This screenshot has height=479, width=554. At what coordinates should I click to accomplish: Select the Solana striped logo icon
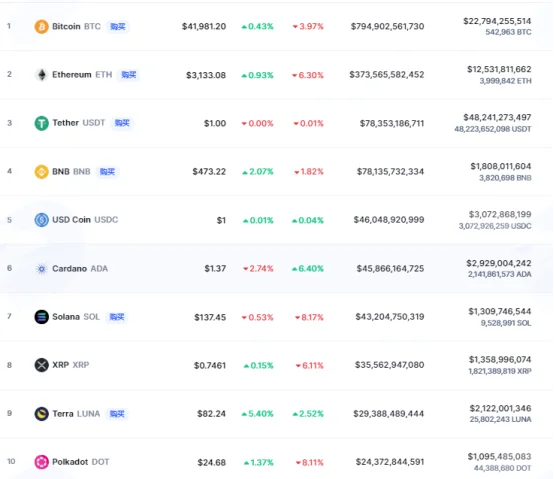[41, 317]
